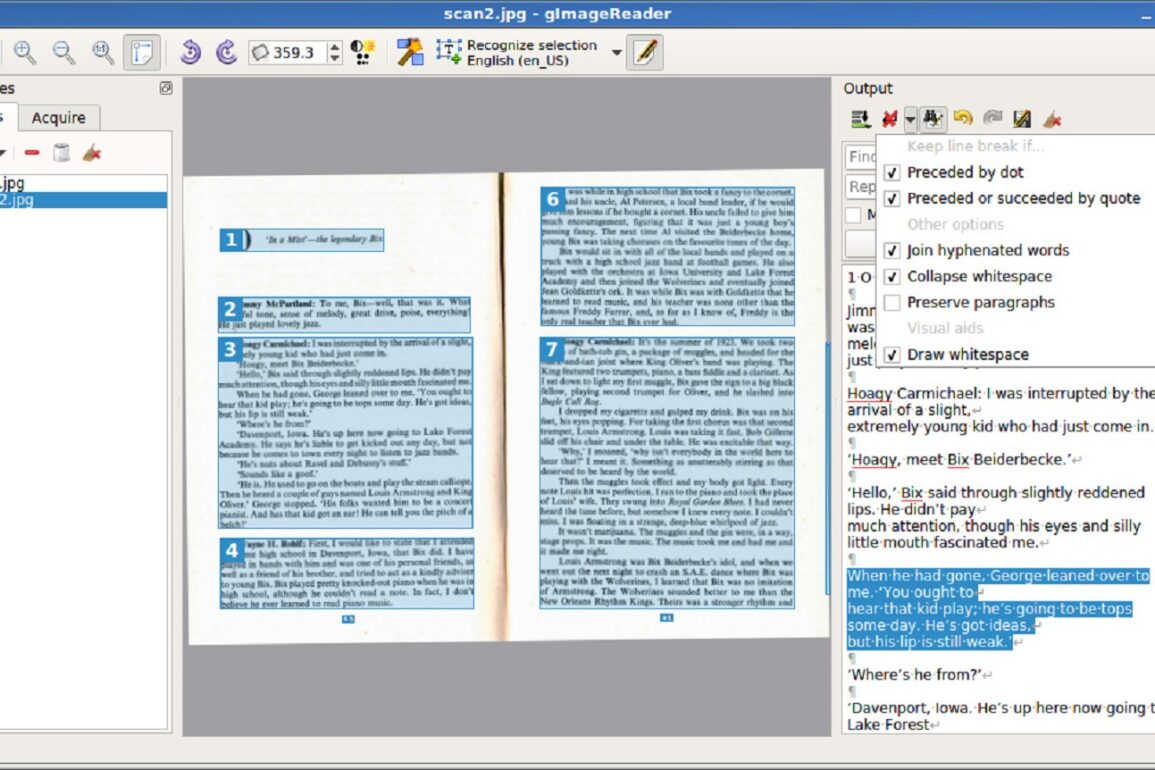Click the zoom out magnifier icon
Viewport: 1155px width, 770px height.
64,53
